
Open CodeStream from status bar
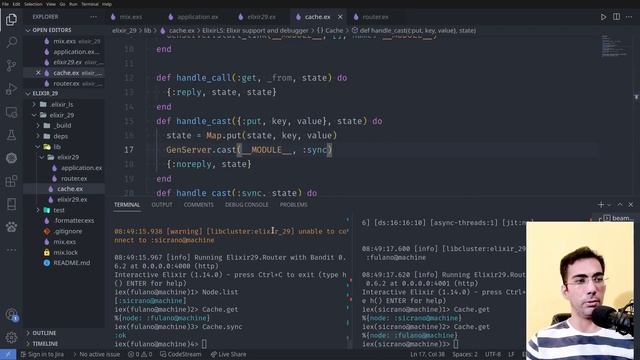(x=181, y=354)
